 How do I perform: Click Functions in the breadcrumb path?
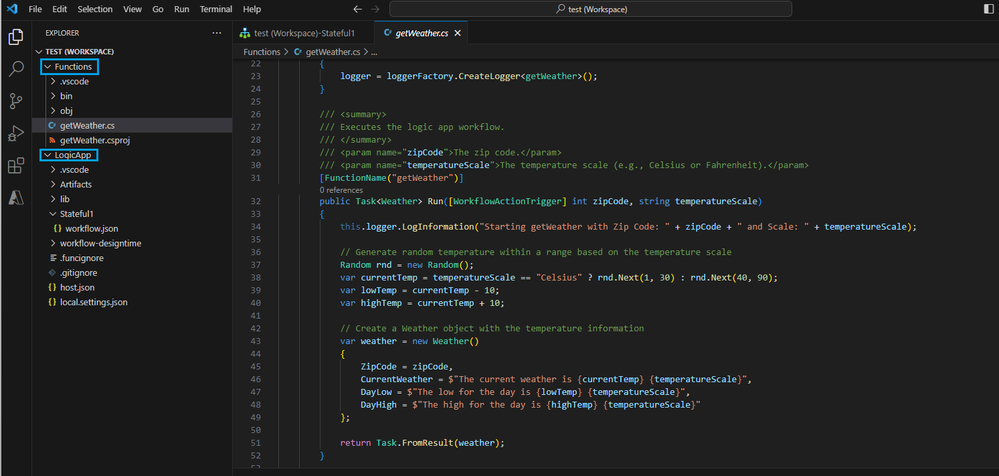(x=261, y=51)
